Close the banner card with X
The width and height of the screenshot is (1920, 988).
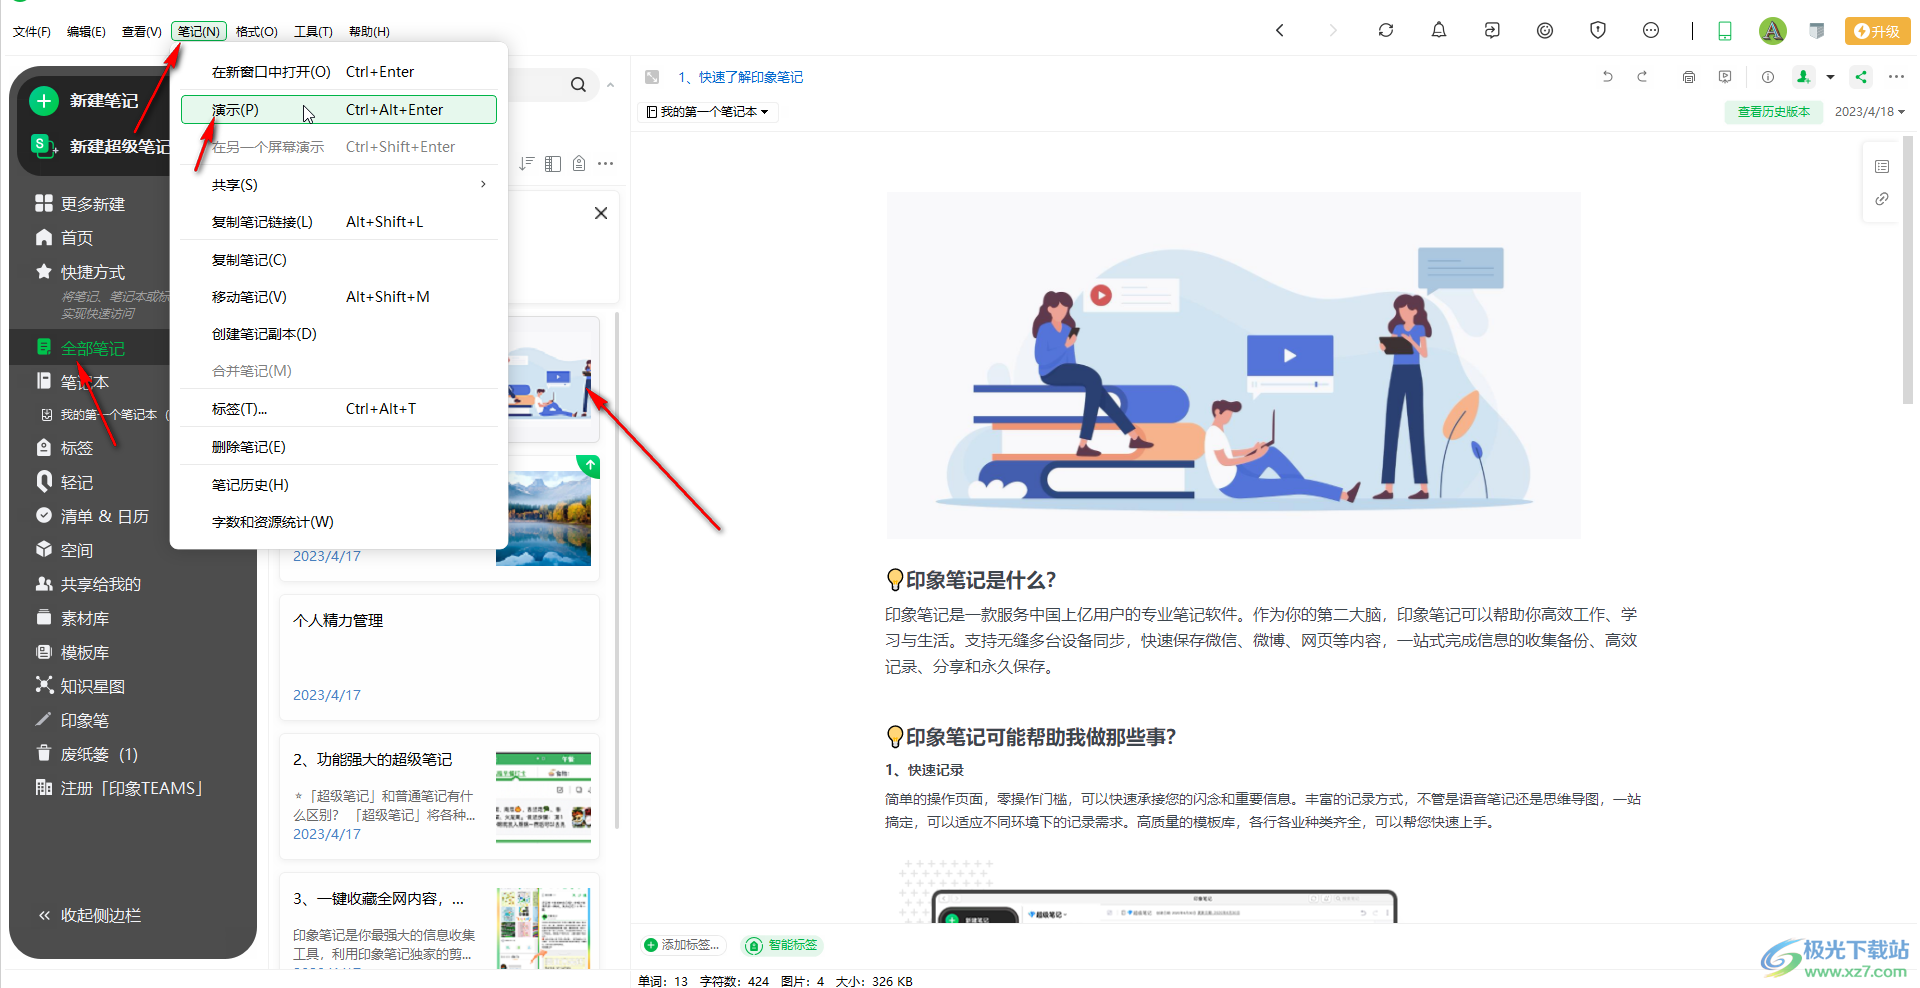(601, 213)
